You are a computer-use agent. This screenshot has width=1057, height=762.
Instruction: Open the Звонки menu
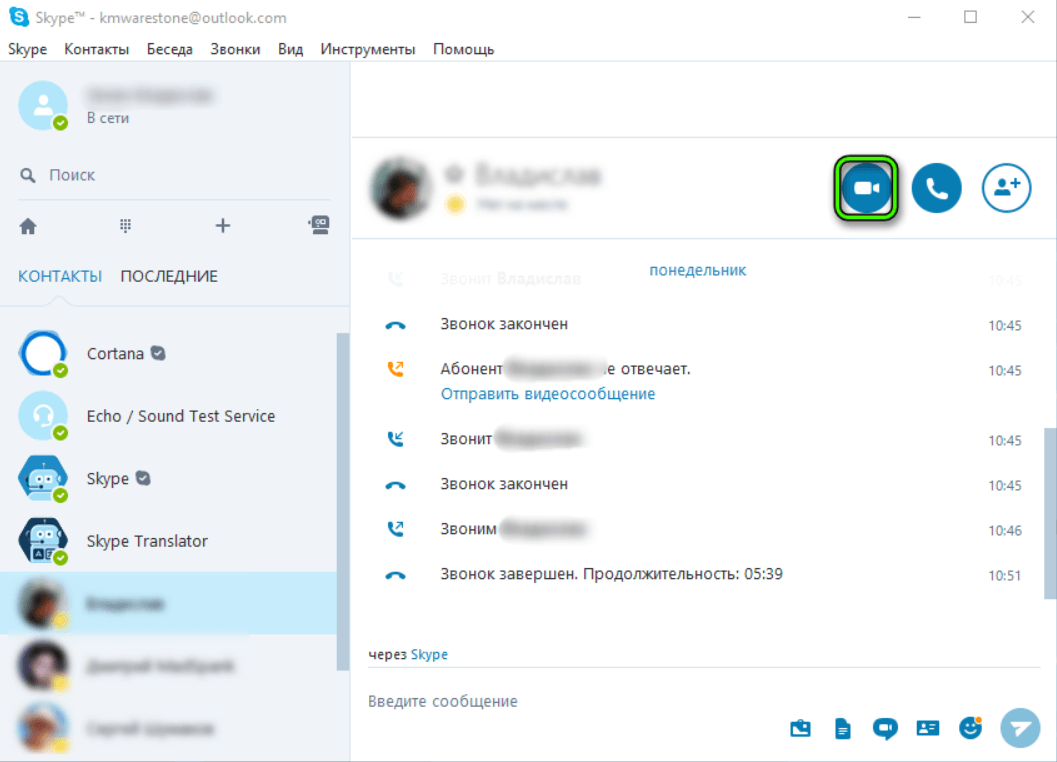pyautogui.click(x=235, y=49)
